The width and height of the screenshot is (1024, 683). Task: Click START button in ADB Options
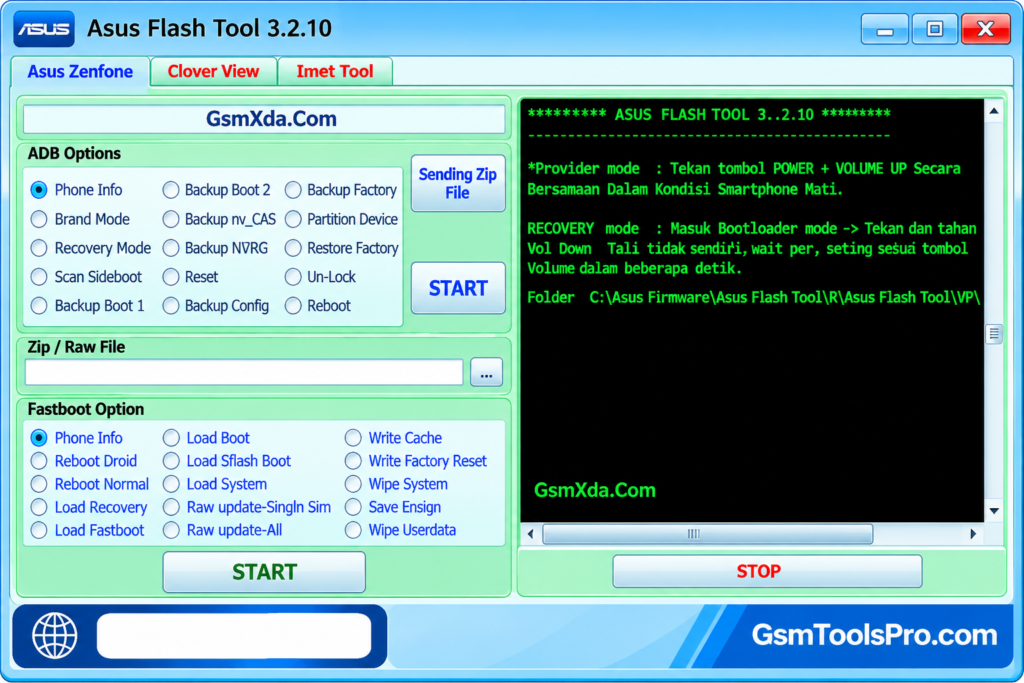coord(458,288)
